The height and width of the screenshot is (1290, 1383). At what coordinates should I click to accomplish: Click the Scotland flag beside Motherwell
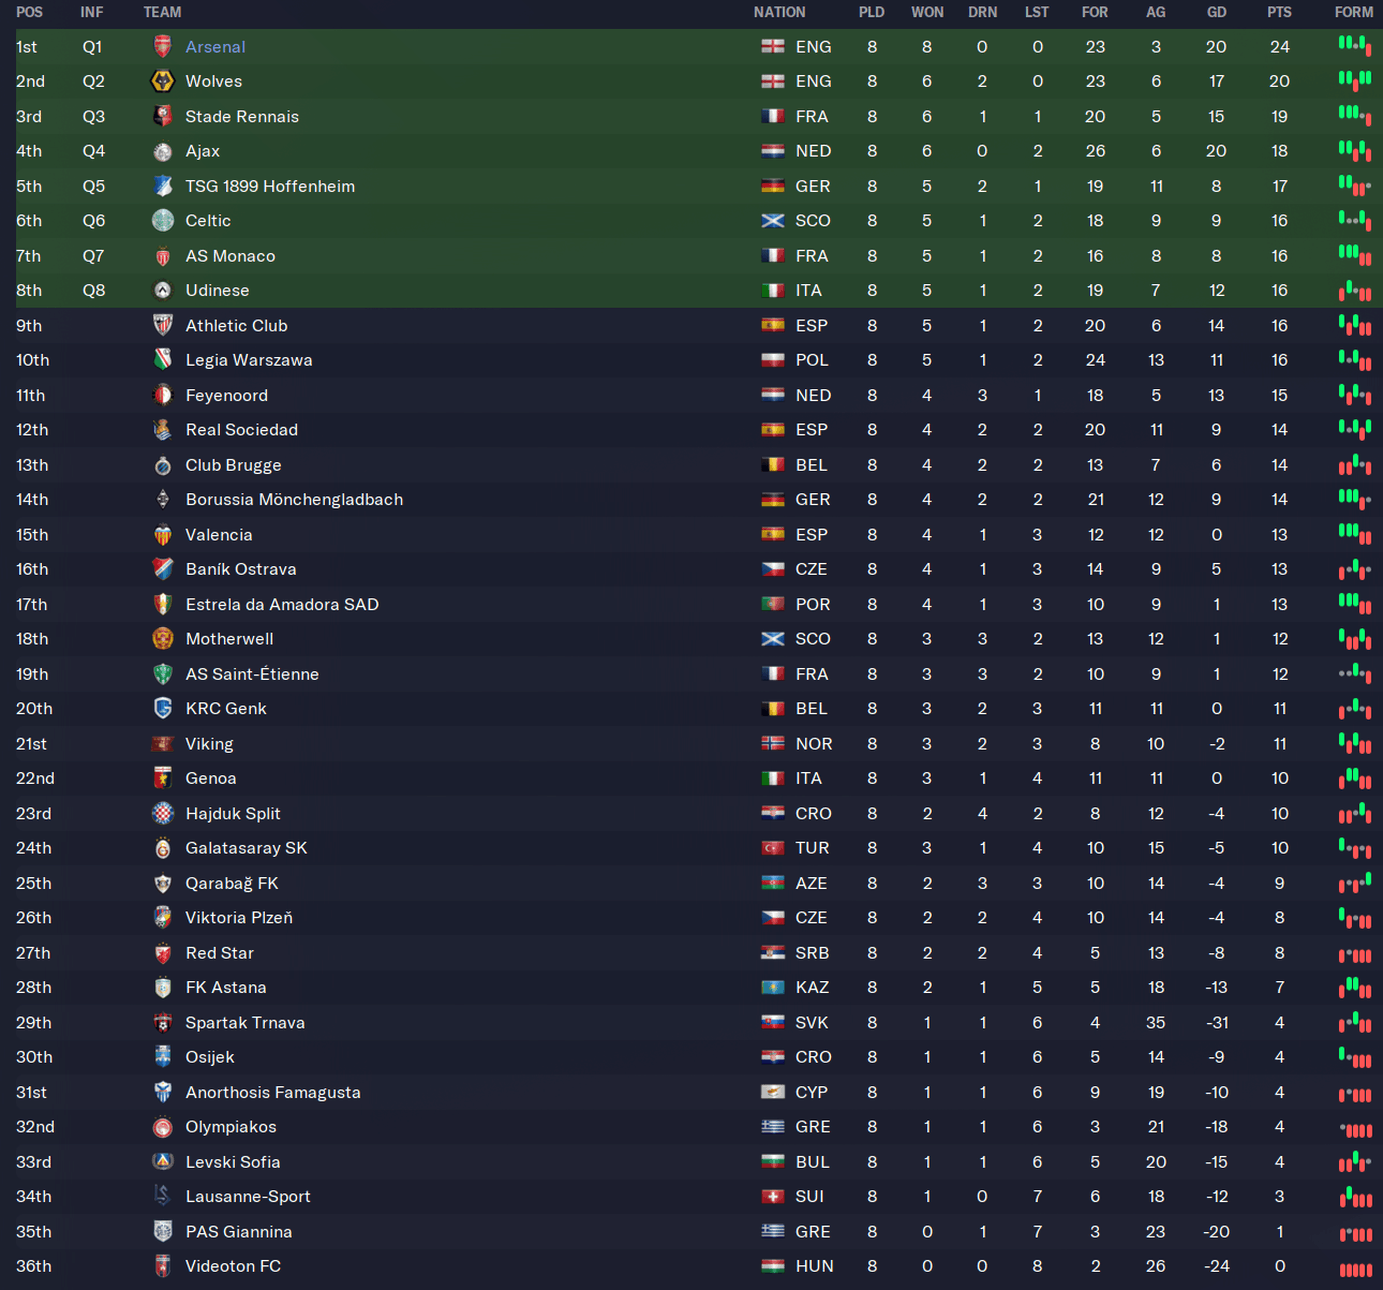pos(772,639)
